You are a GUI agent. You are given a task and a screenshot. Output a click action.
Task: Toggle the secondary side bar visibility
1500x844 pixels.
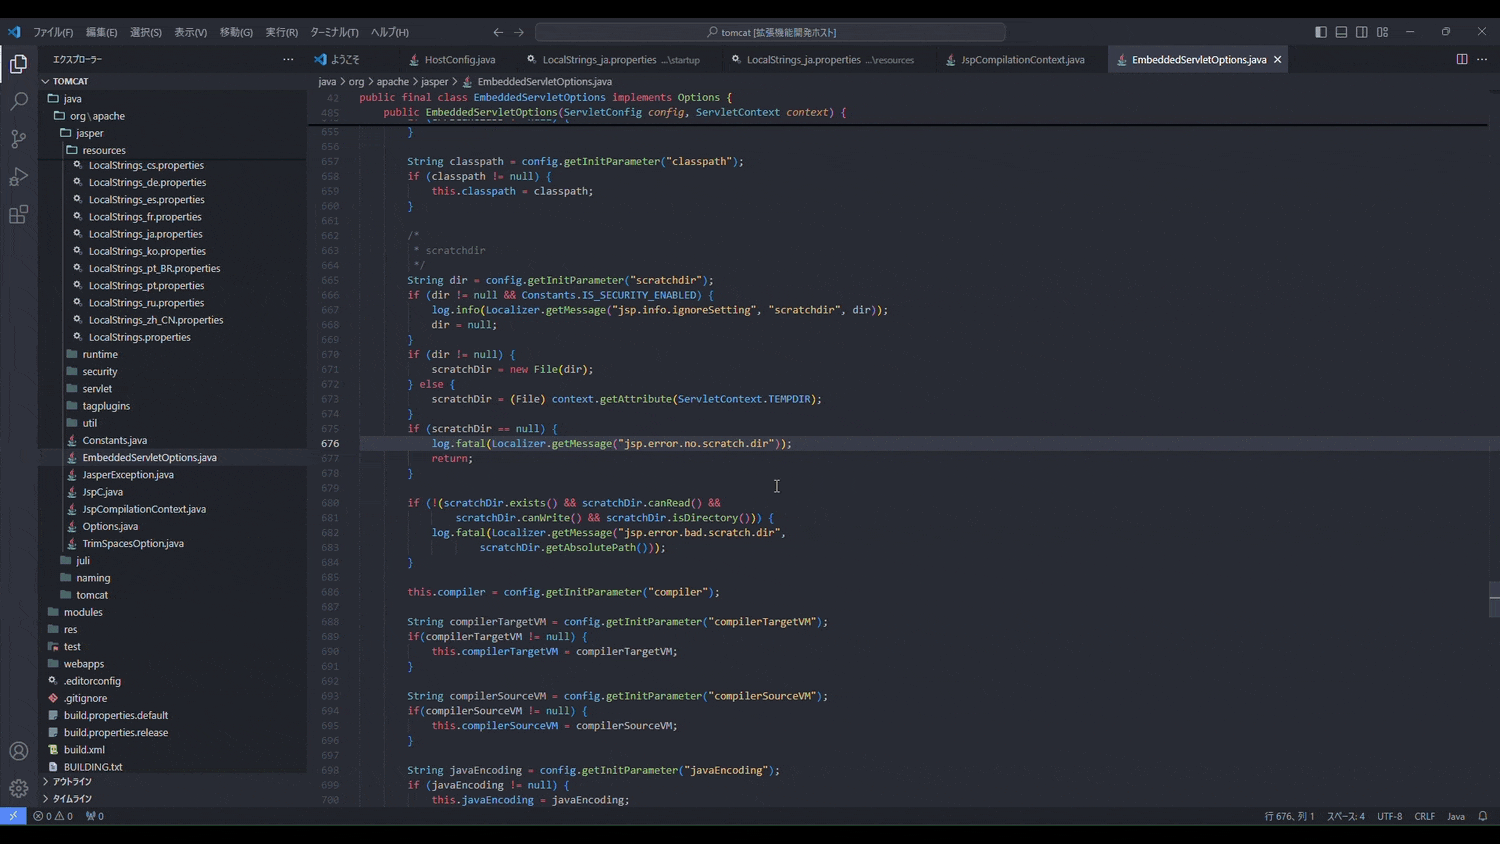[1361, 31]
